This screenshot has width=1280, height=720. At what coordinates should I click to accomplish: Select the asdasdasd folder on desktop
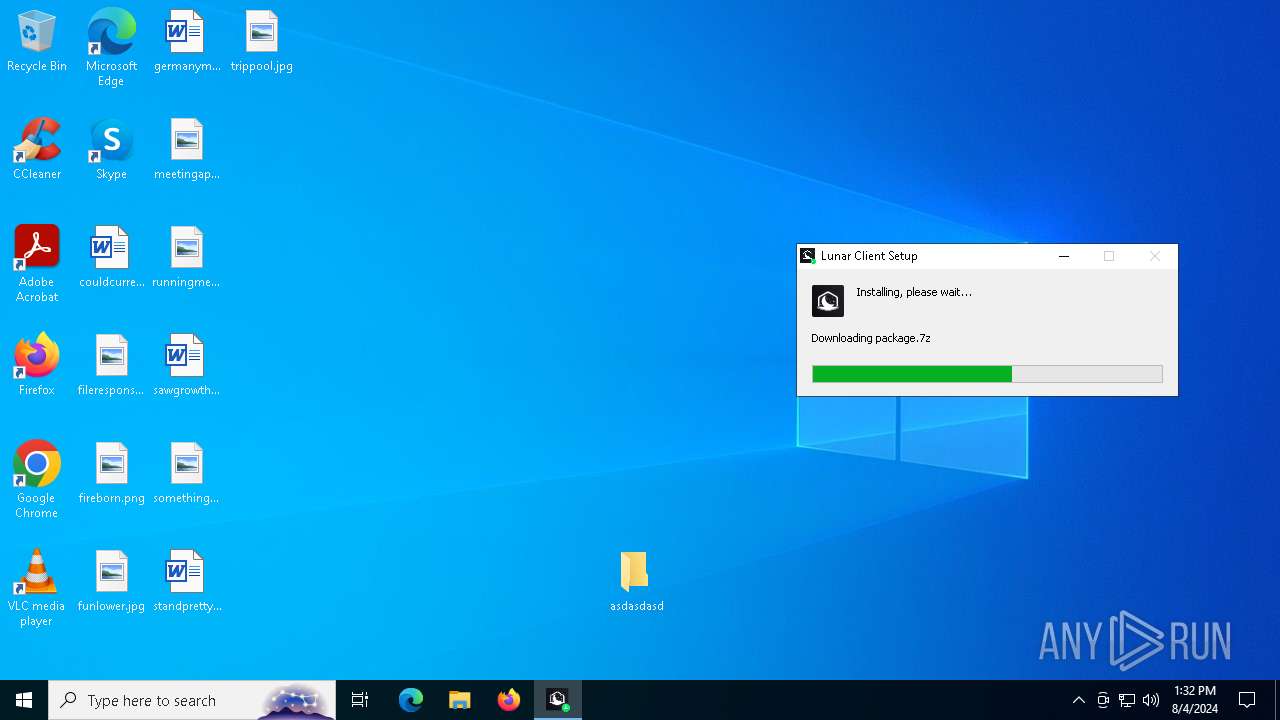[x=636, y=582]
